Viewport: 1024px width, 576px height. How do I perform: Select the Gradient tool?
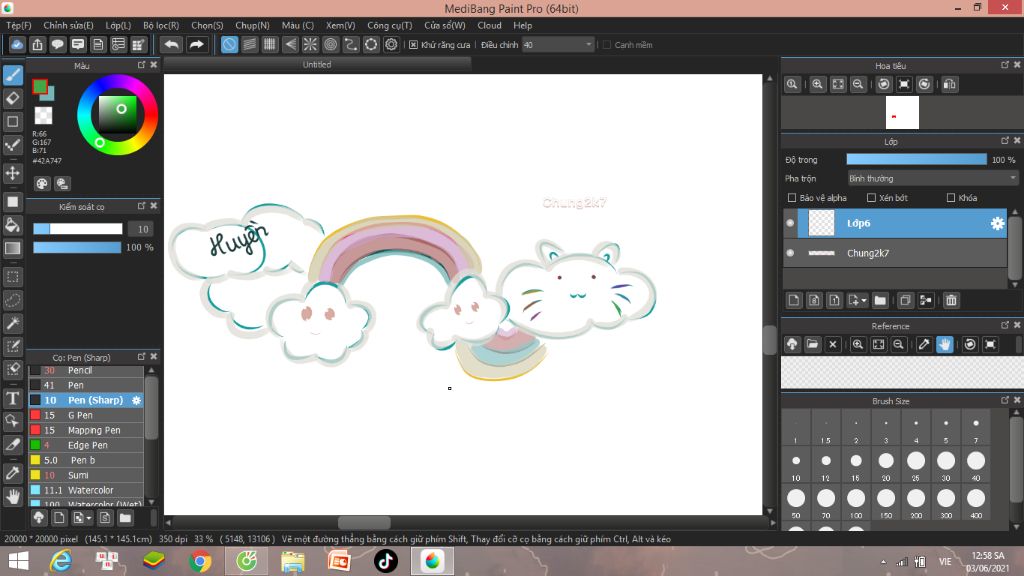13,248
